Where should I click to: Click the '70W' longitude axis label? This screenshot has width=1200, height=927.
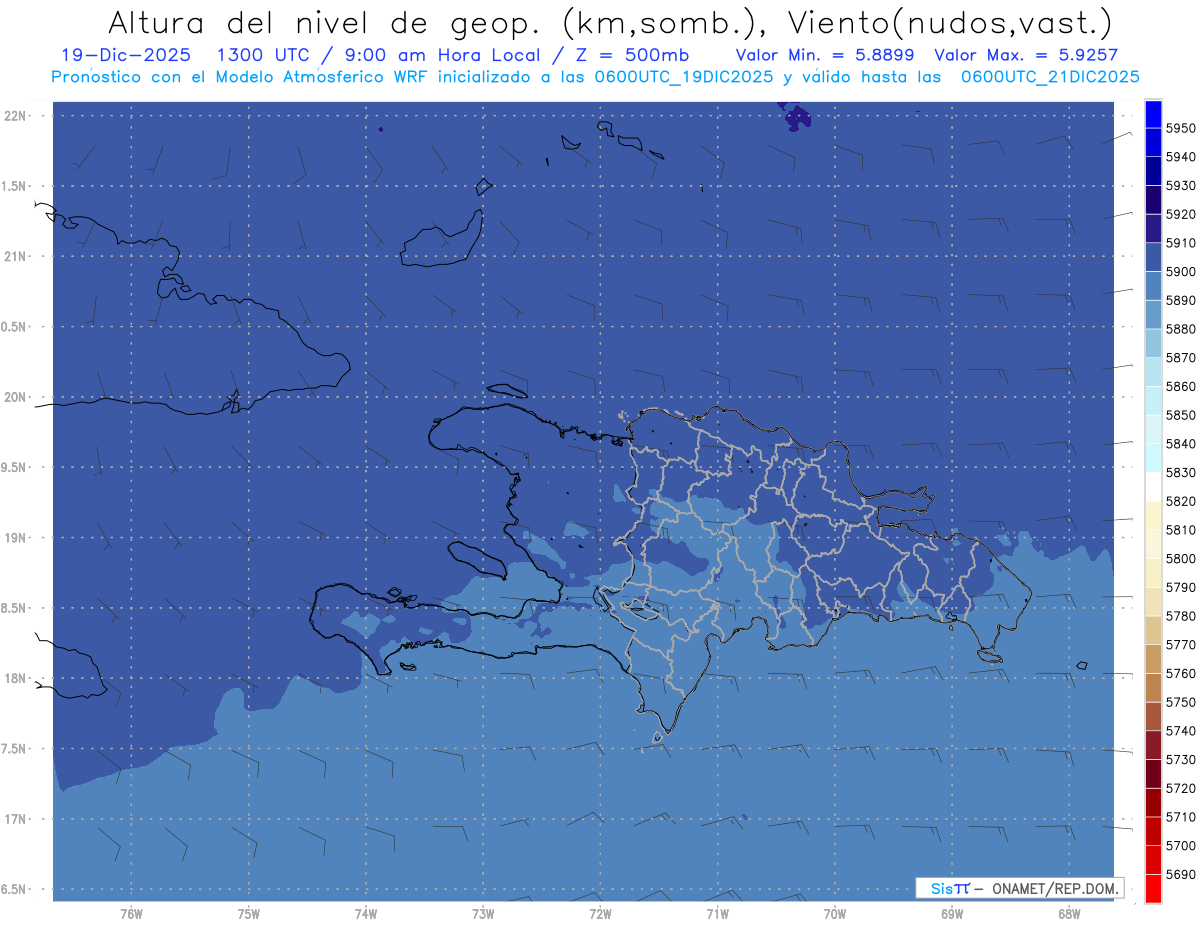[x=835, y=914]
